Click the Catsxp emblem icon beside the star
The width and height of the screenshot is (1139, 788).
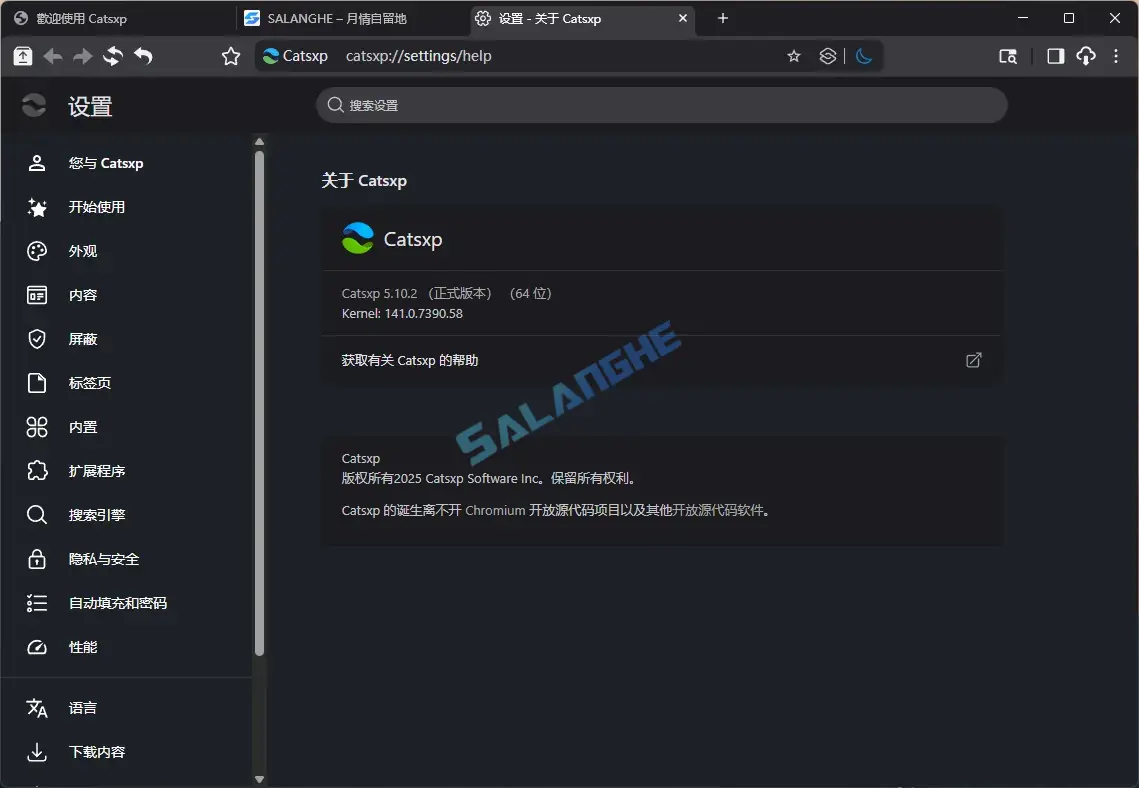point(827,56)
